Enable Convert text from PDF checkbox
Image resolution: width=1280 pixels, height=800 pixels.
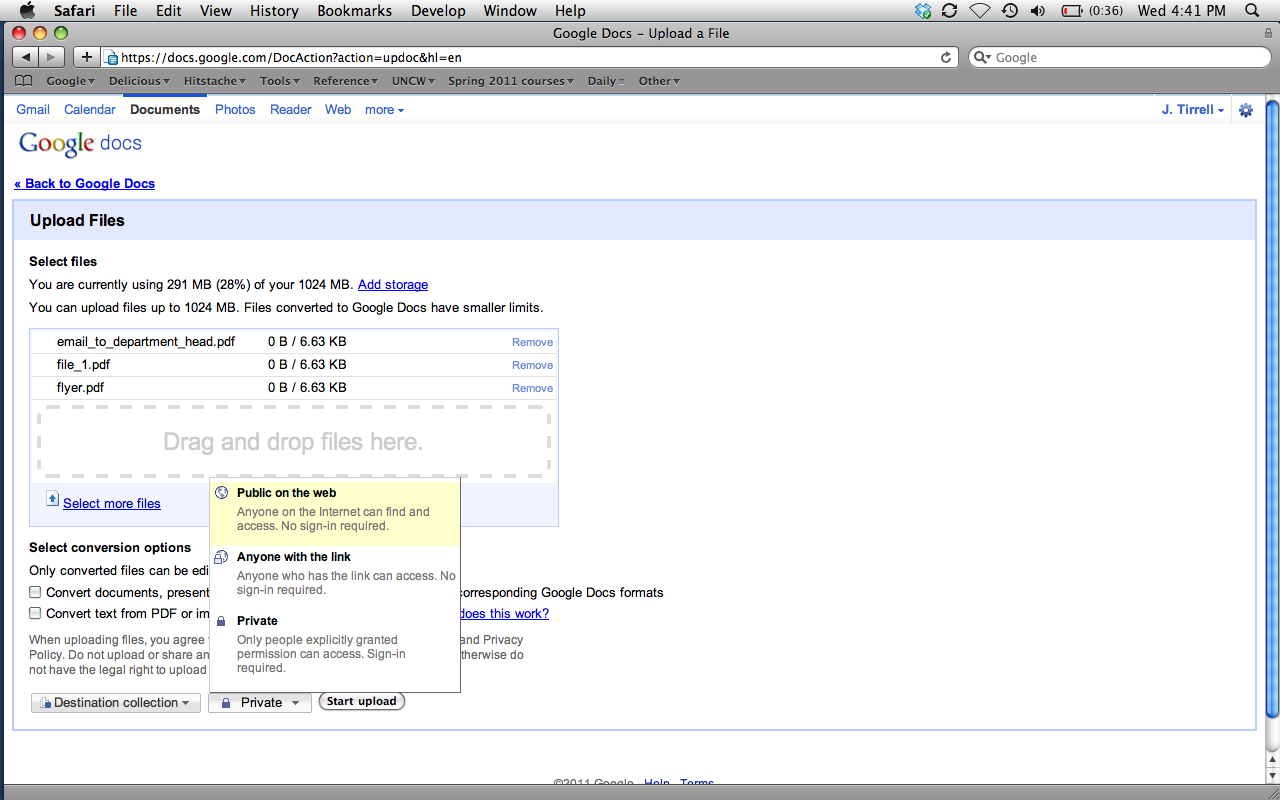pos(35,613)
